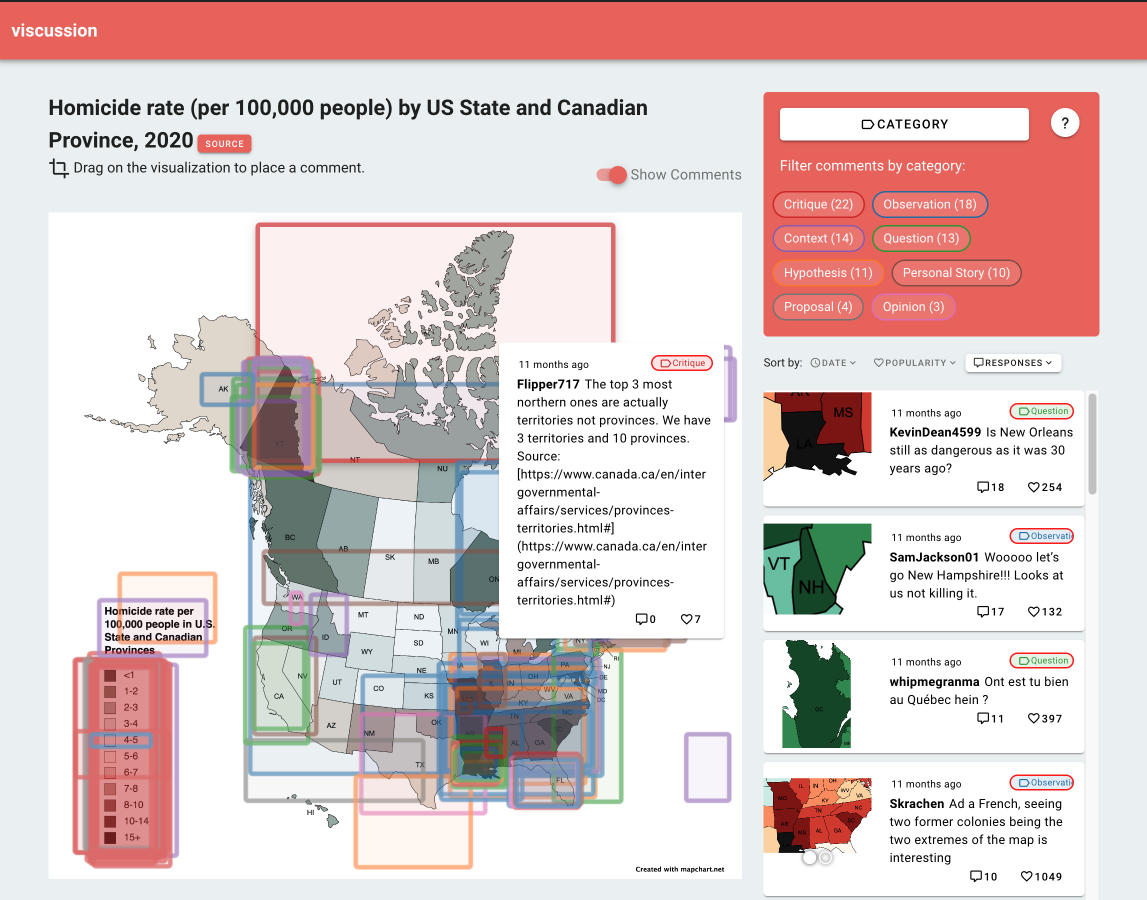Sort comments by Date

(x=833, y=363)
